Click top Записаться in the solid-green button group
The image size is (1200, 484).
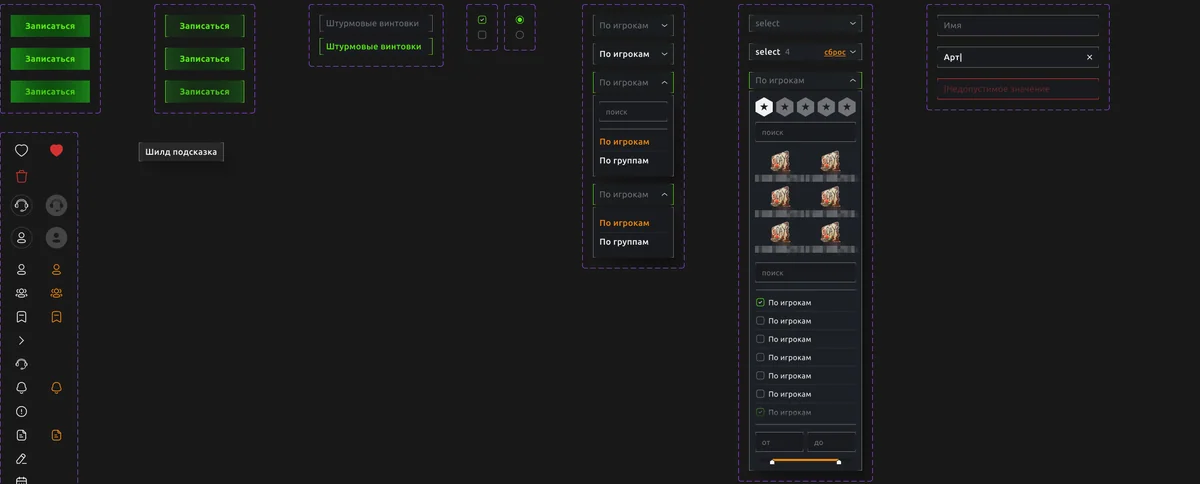[x=50, y=26]
